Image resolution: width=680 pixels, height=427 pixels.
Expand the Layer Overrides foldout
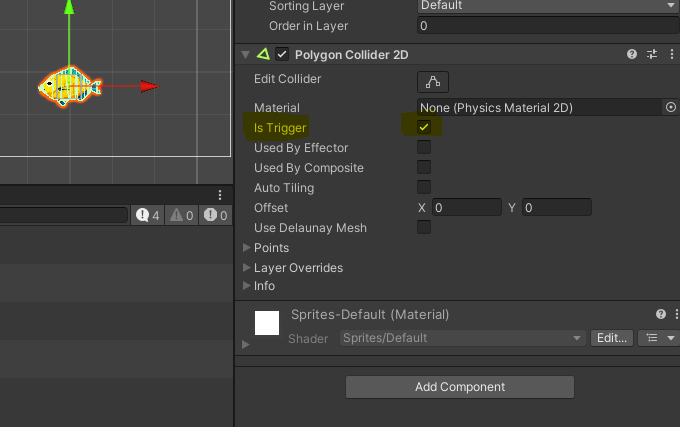246,267
